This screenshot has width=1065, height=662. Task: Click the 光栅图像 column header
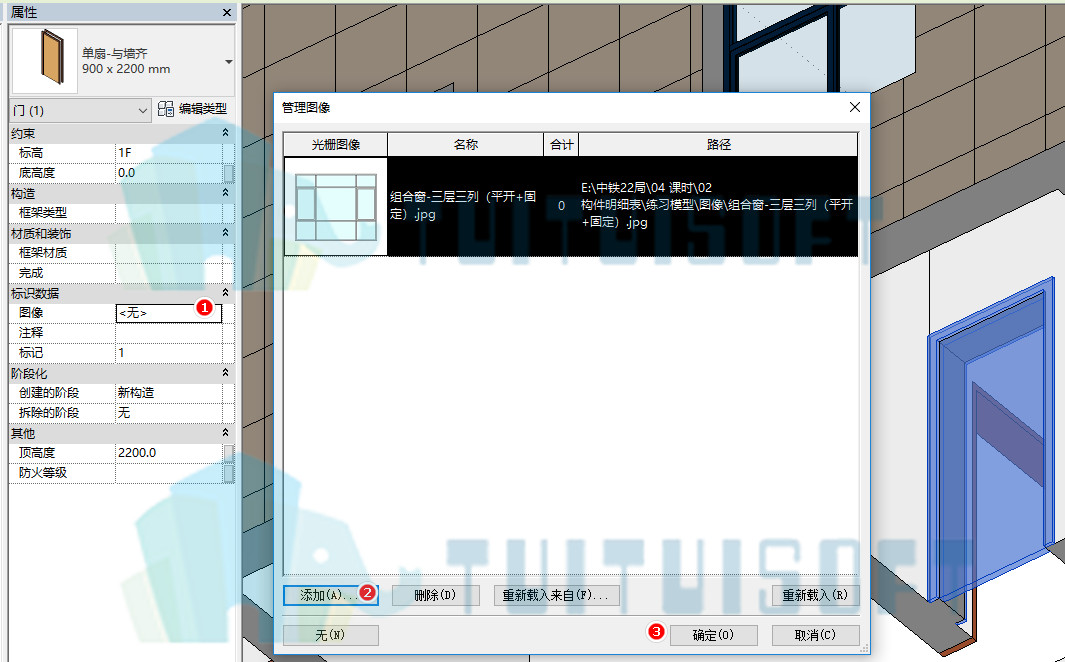click(x=336, y=145)
